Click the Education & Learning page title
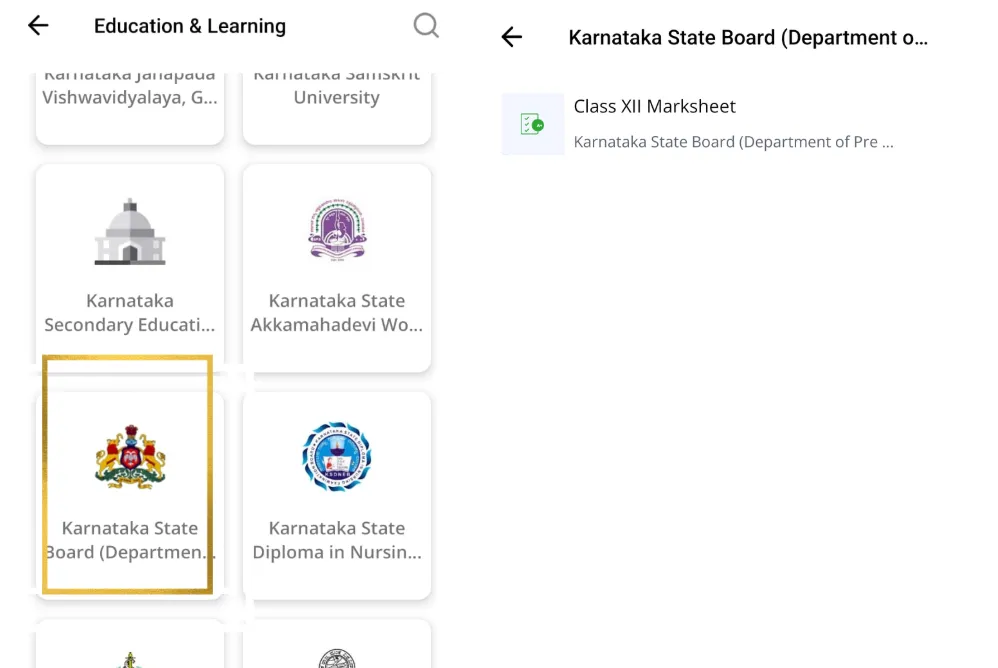This screenshot has height=668, width=998. [x=190, y=27]
